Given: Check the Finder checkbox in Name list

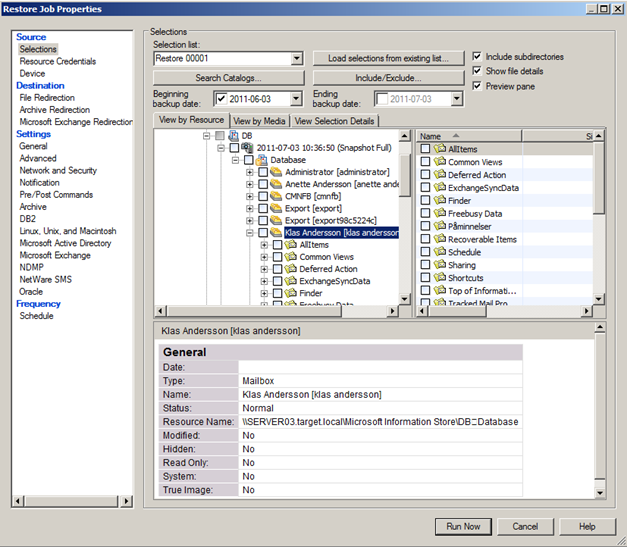Looking at the screenshot, I should (425, 200).
